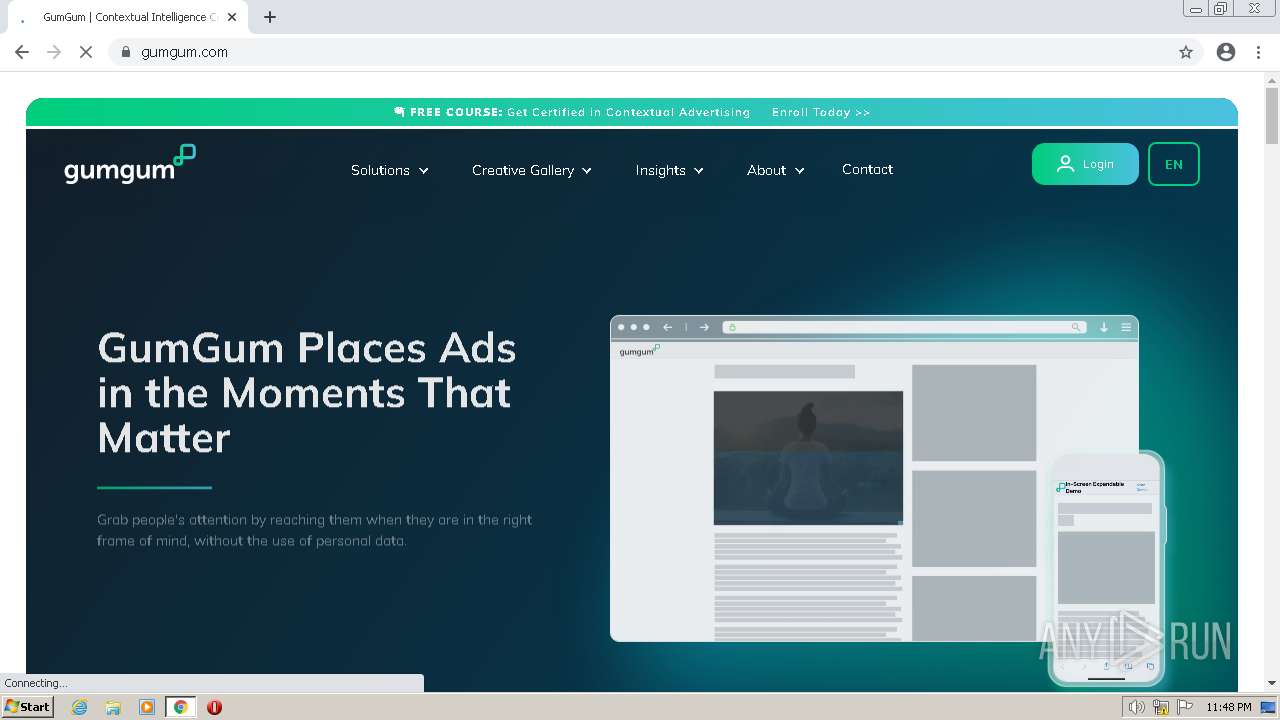Open Chrome three-dot menu

(x=1258, y=52)
